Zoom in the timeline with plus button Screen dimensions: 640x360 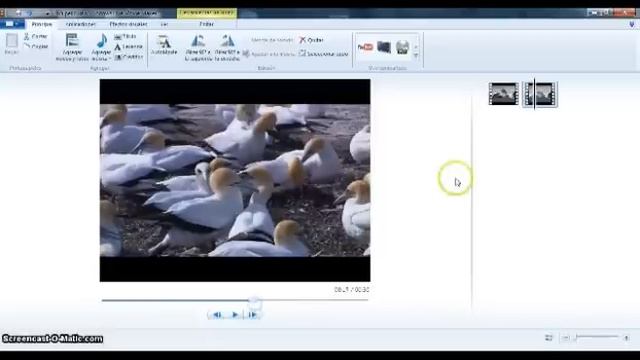point(626,338)
